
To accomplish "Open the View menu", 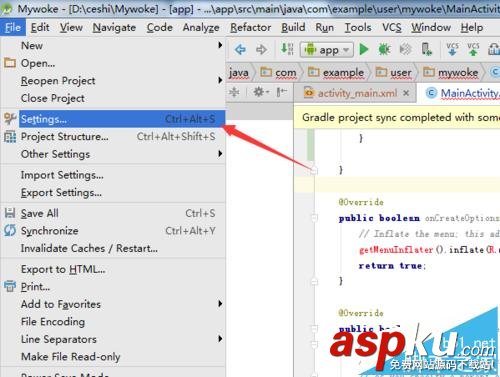I will [x=71, y=27].
